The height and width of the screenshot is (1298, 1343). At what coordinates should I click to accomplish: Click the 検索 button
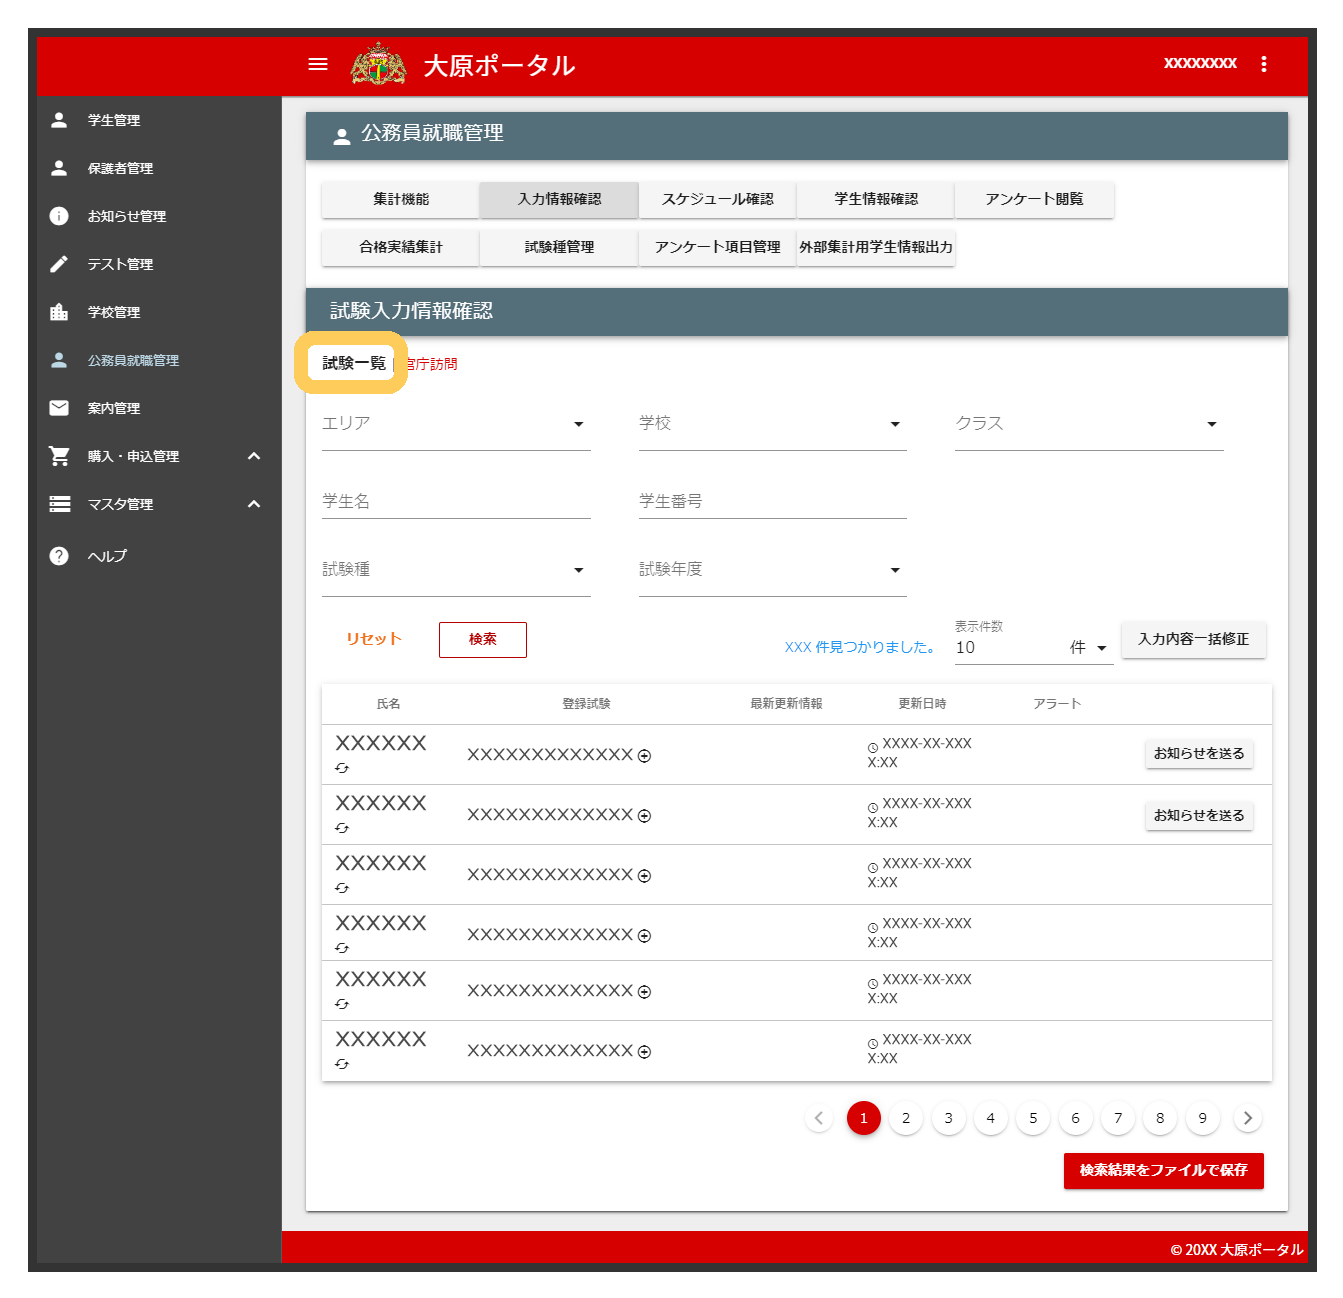pos(483,639)
